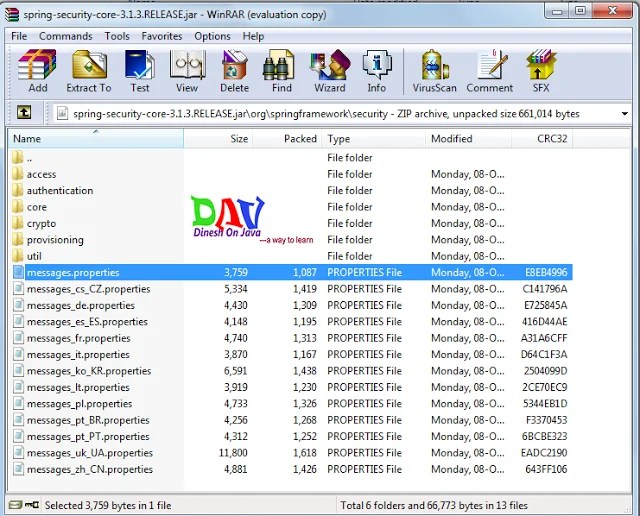Click the packed value 1,438
The width and height of the screenshot is (640, 516).
point(304,371)
